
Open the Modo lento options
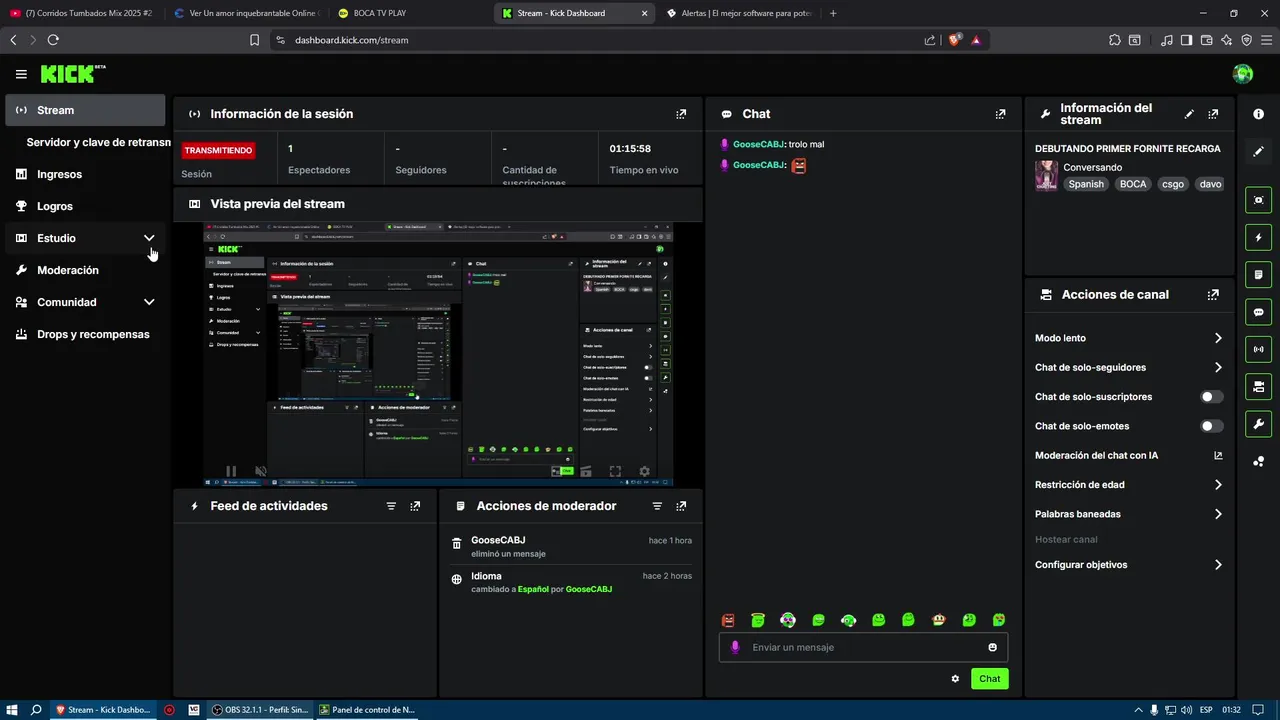click(x=1129, y=338)
